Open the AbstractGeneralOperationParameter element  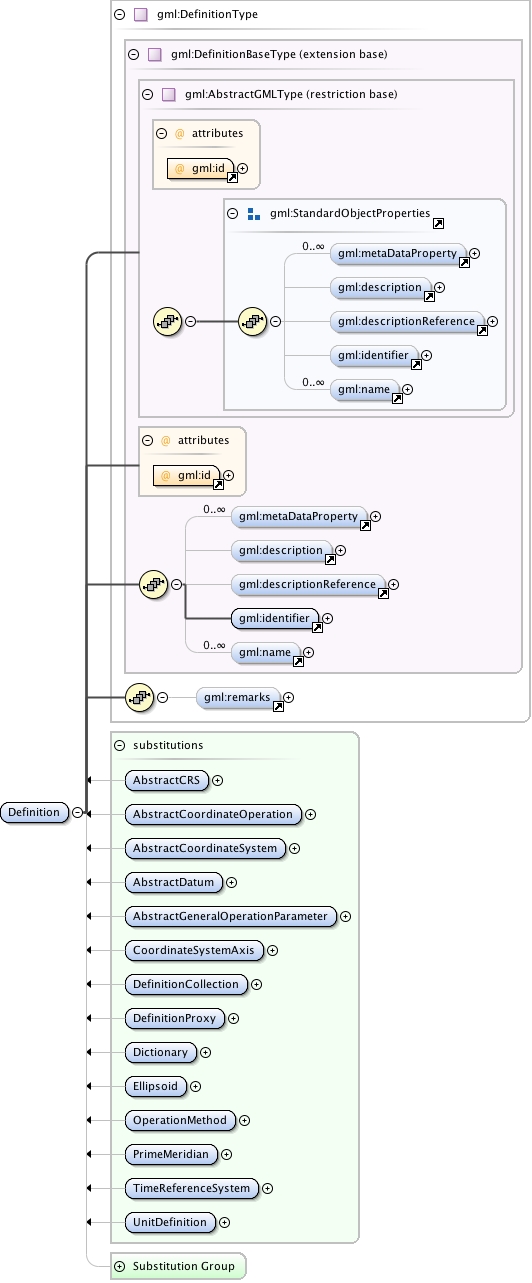pos(230,916)
